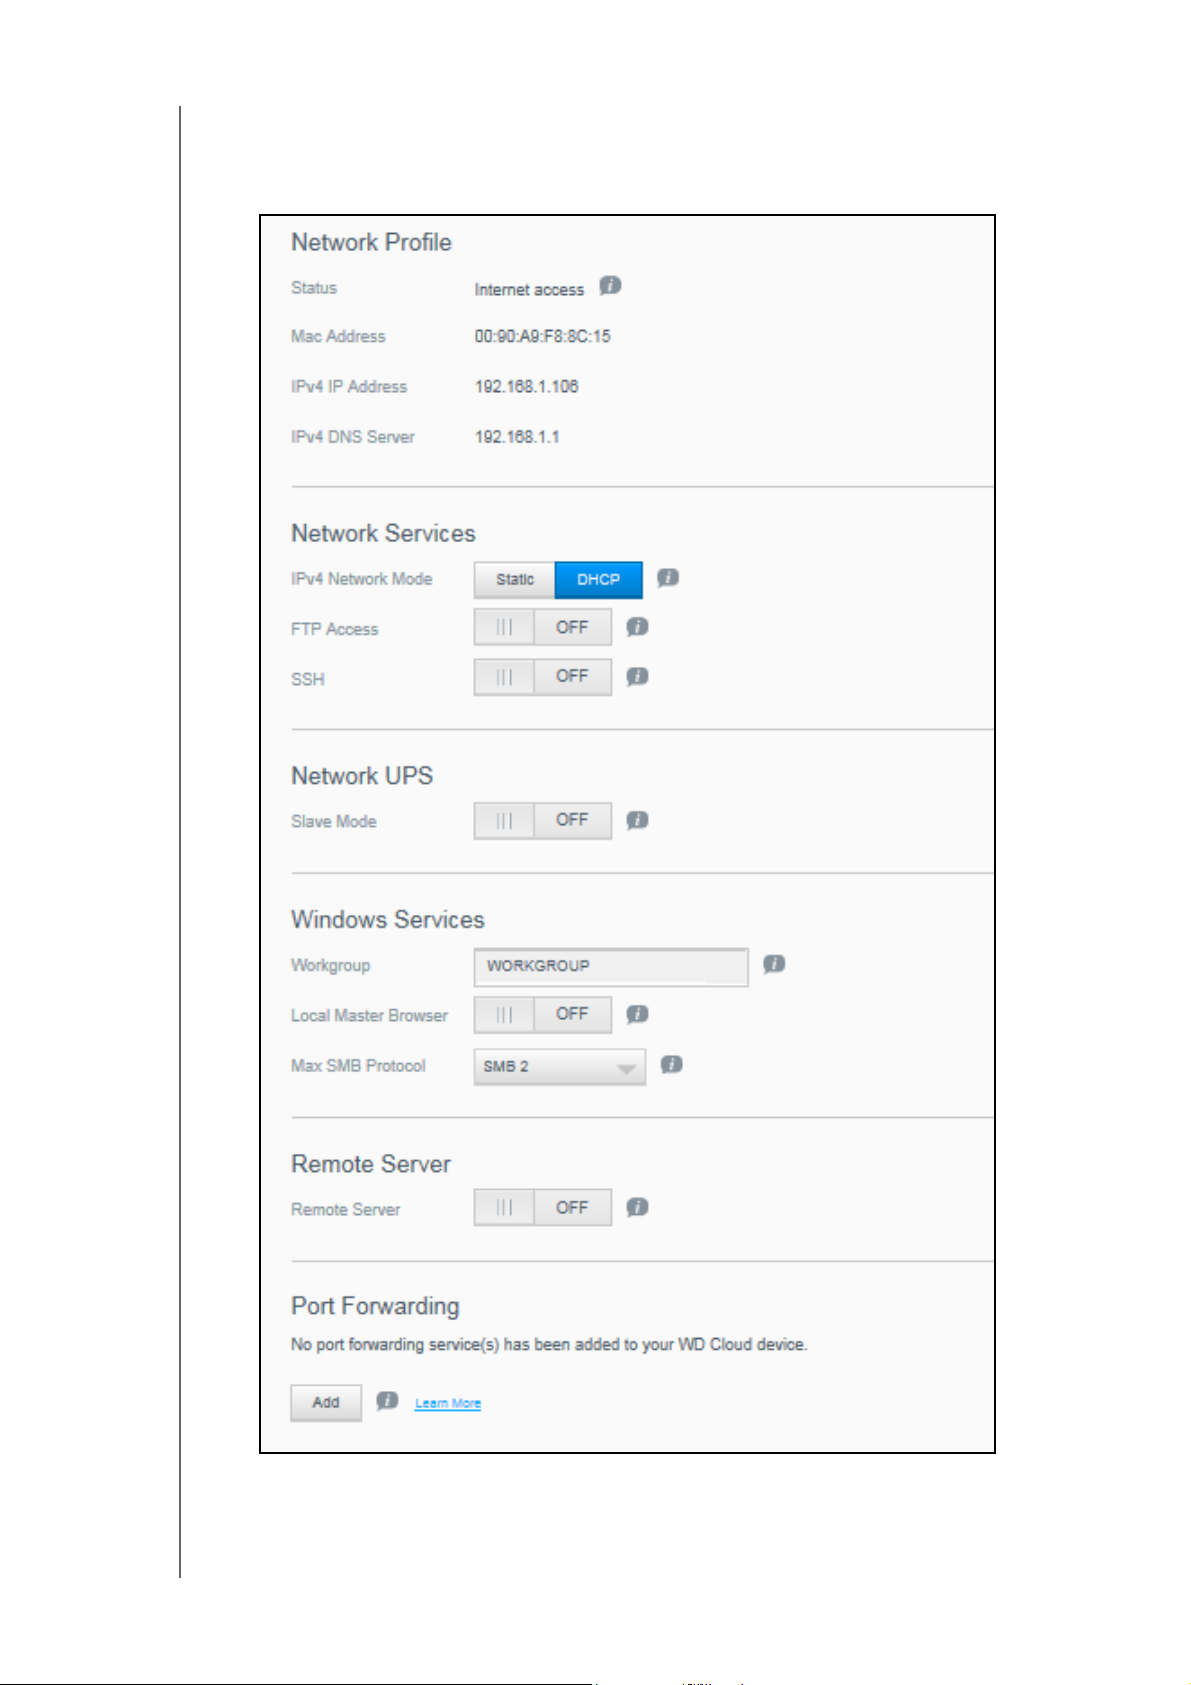Image resolution: width=1191 pixels, height=1685 pixels.
Task: Show info tooltip for FTP Access
Action: tap(637, 627)
